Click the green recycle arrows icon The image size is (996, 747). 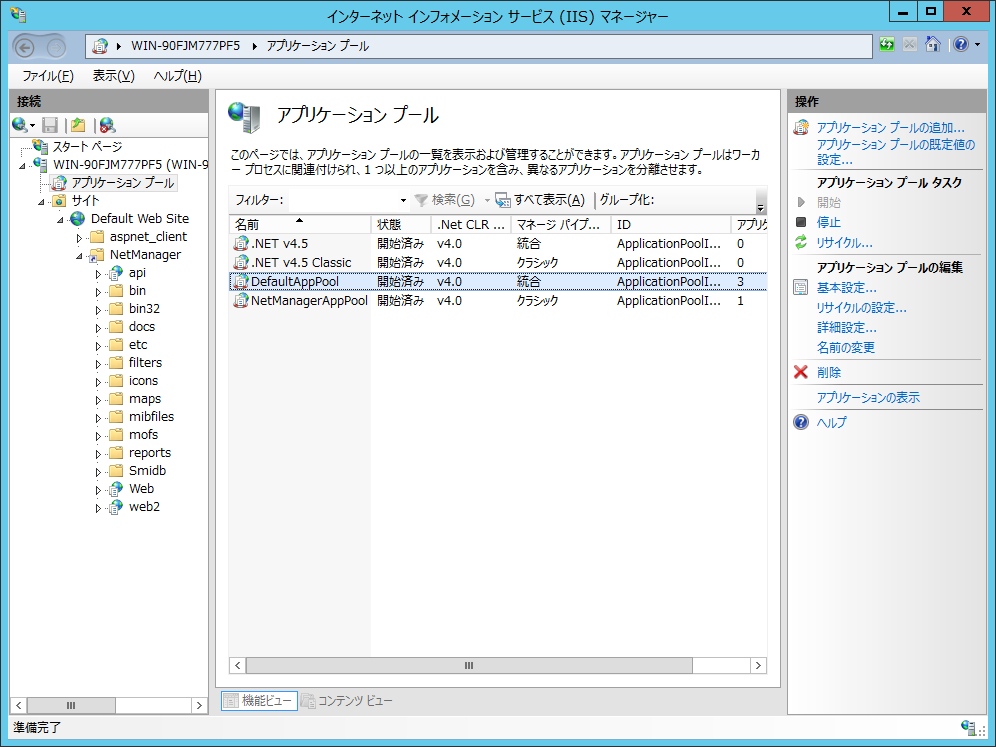click(801, 242)
